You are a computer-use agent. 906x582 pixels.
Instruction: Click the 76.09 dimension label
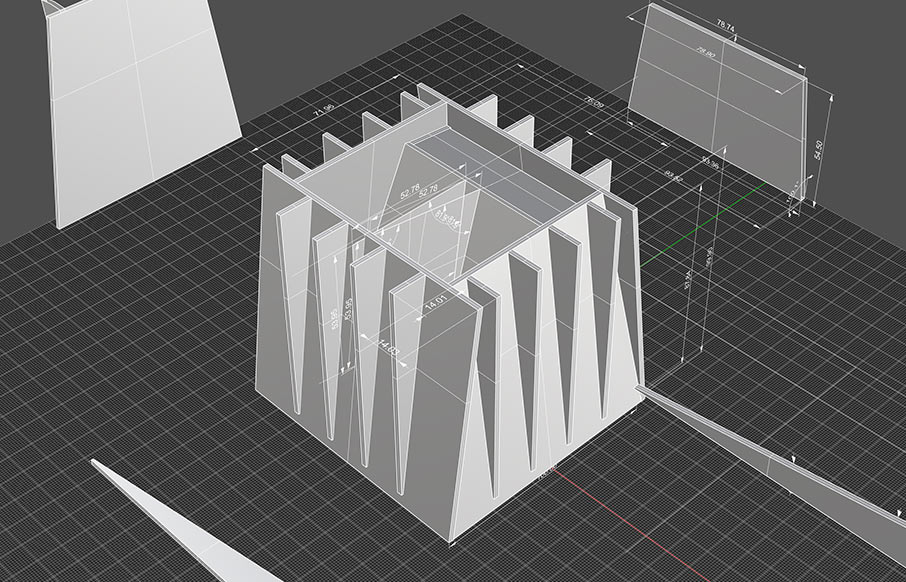click(593, 102)
